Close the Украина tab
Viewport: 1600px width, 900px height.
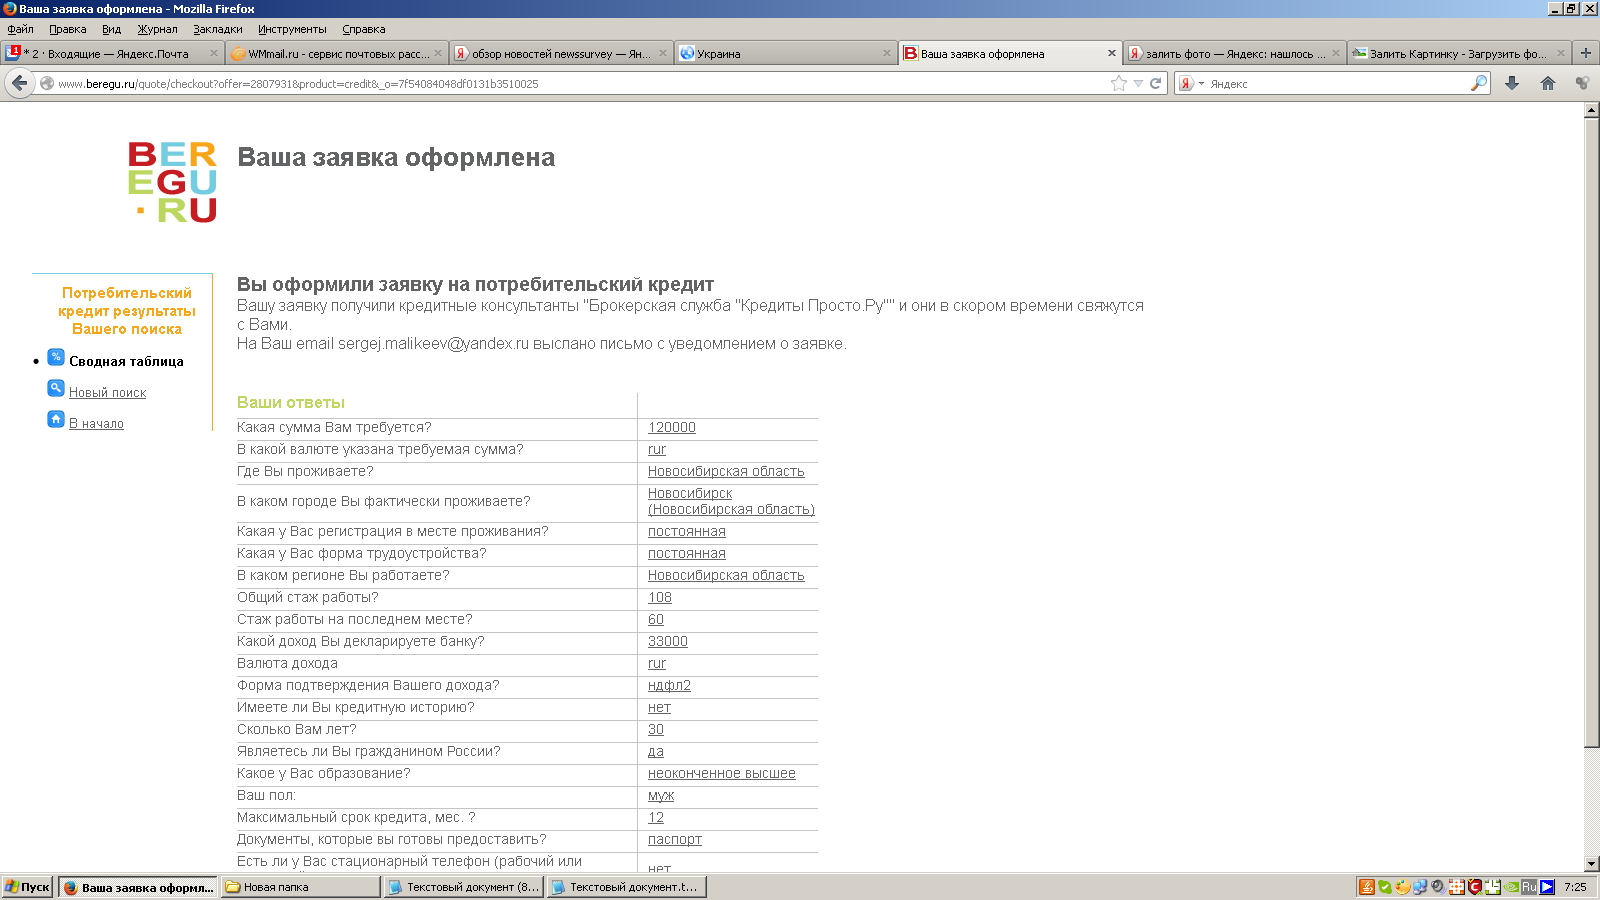886,54
